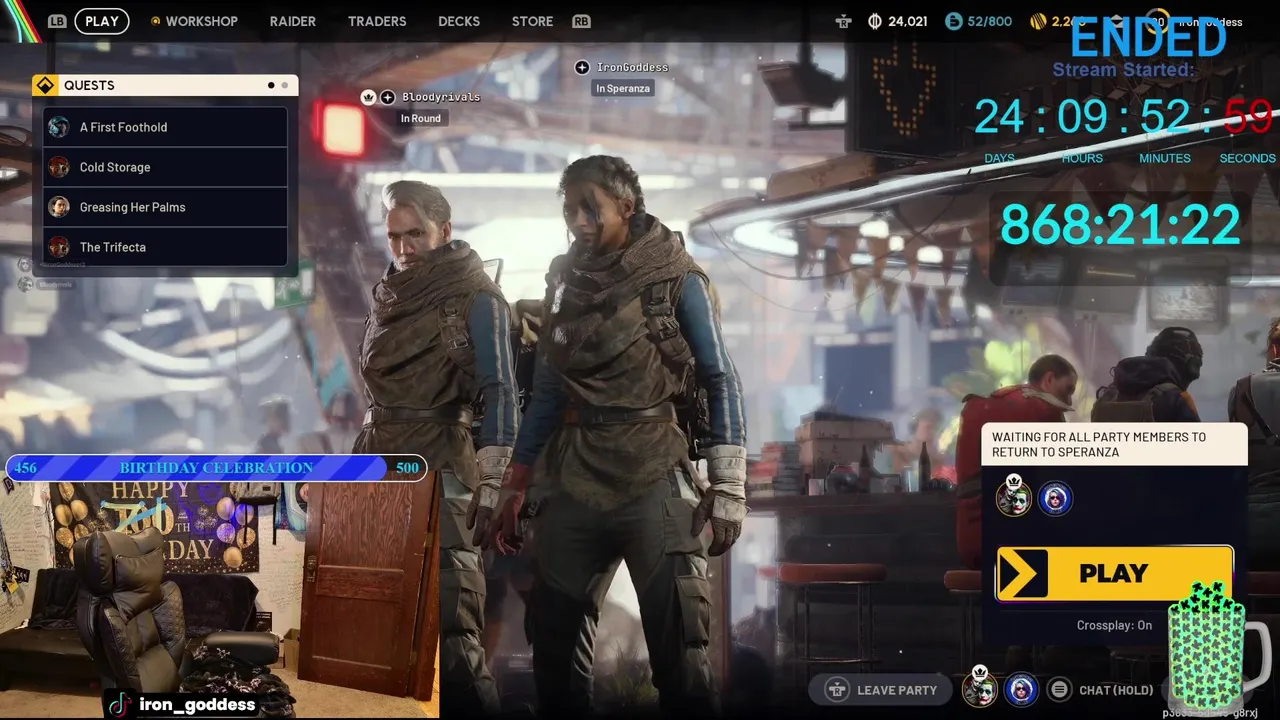Select the RB bumper icon after STORE
Viewport: 1280px width, 720px height.
coord(581,21)
